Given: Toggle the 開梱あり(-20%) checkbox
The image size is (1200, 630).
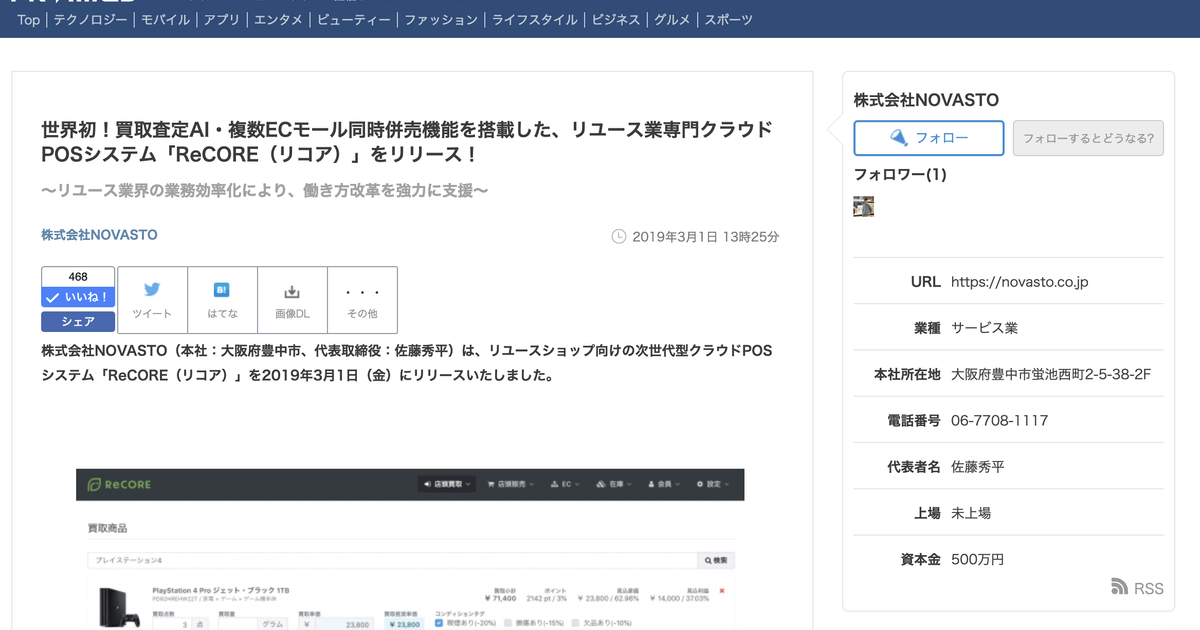Looking at the screenshot, I should 441,624.
